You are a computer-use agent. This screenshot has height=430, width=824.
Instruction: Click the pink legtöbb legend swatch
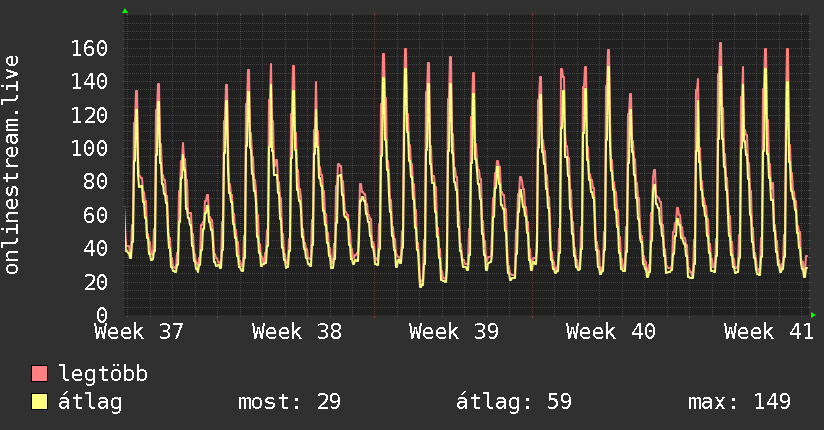point(39,374)
